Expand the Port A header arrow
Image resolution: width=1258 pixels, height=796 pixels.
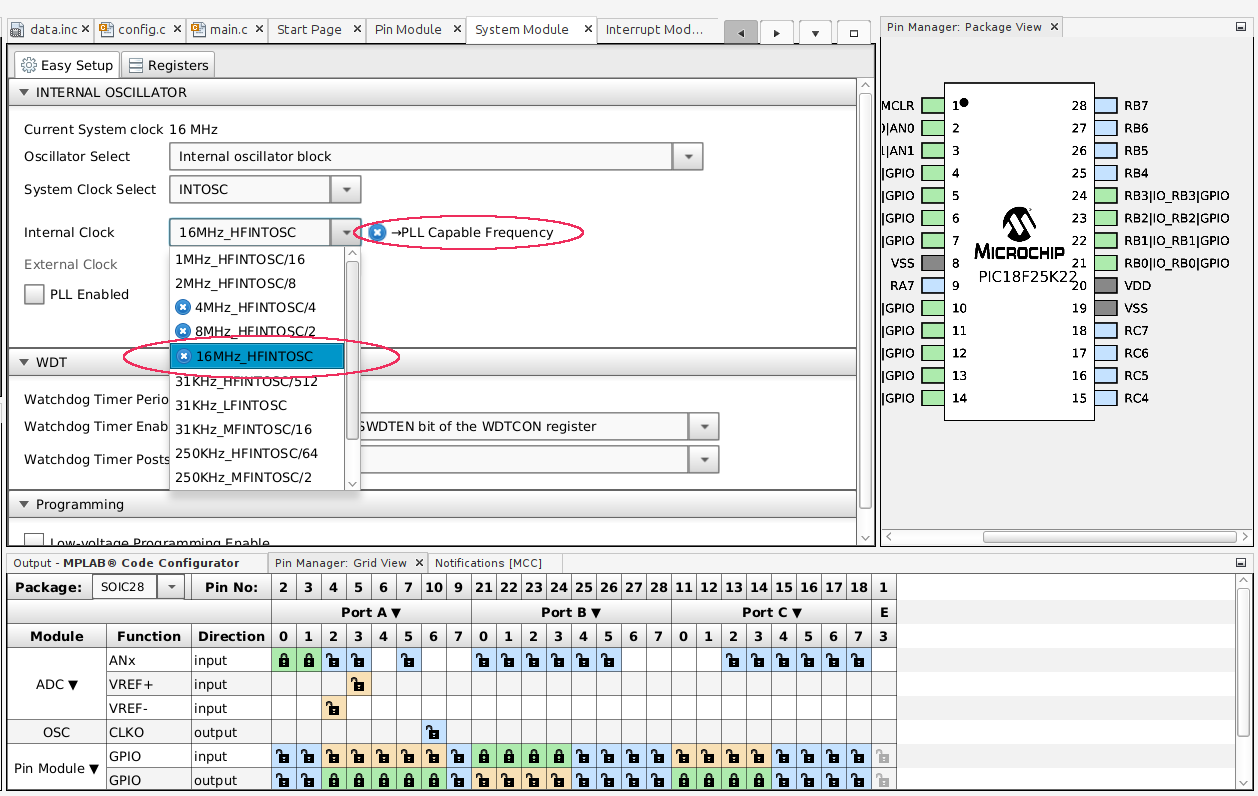396,612
